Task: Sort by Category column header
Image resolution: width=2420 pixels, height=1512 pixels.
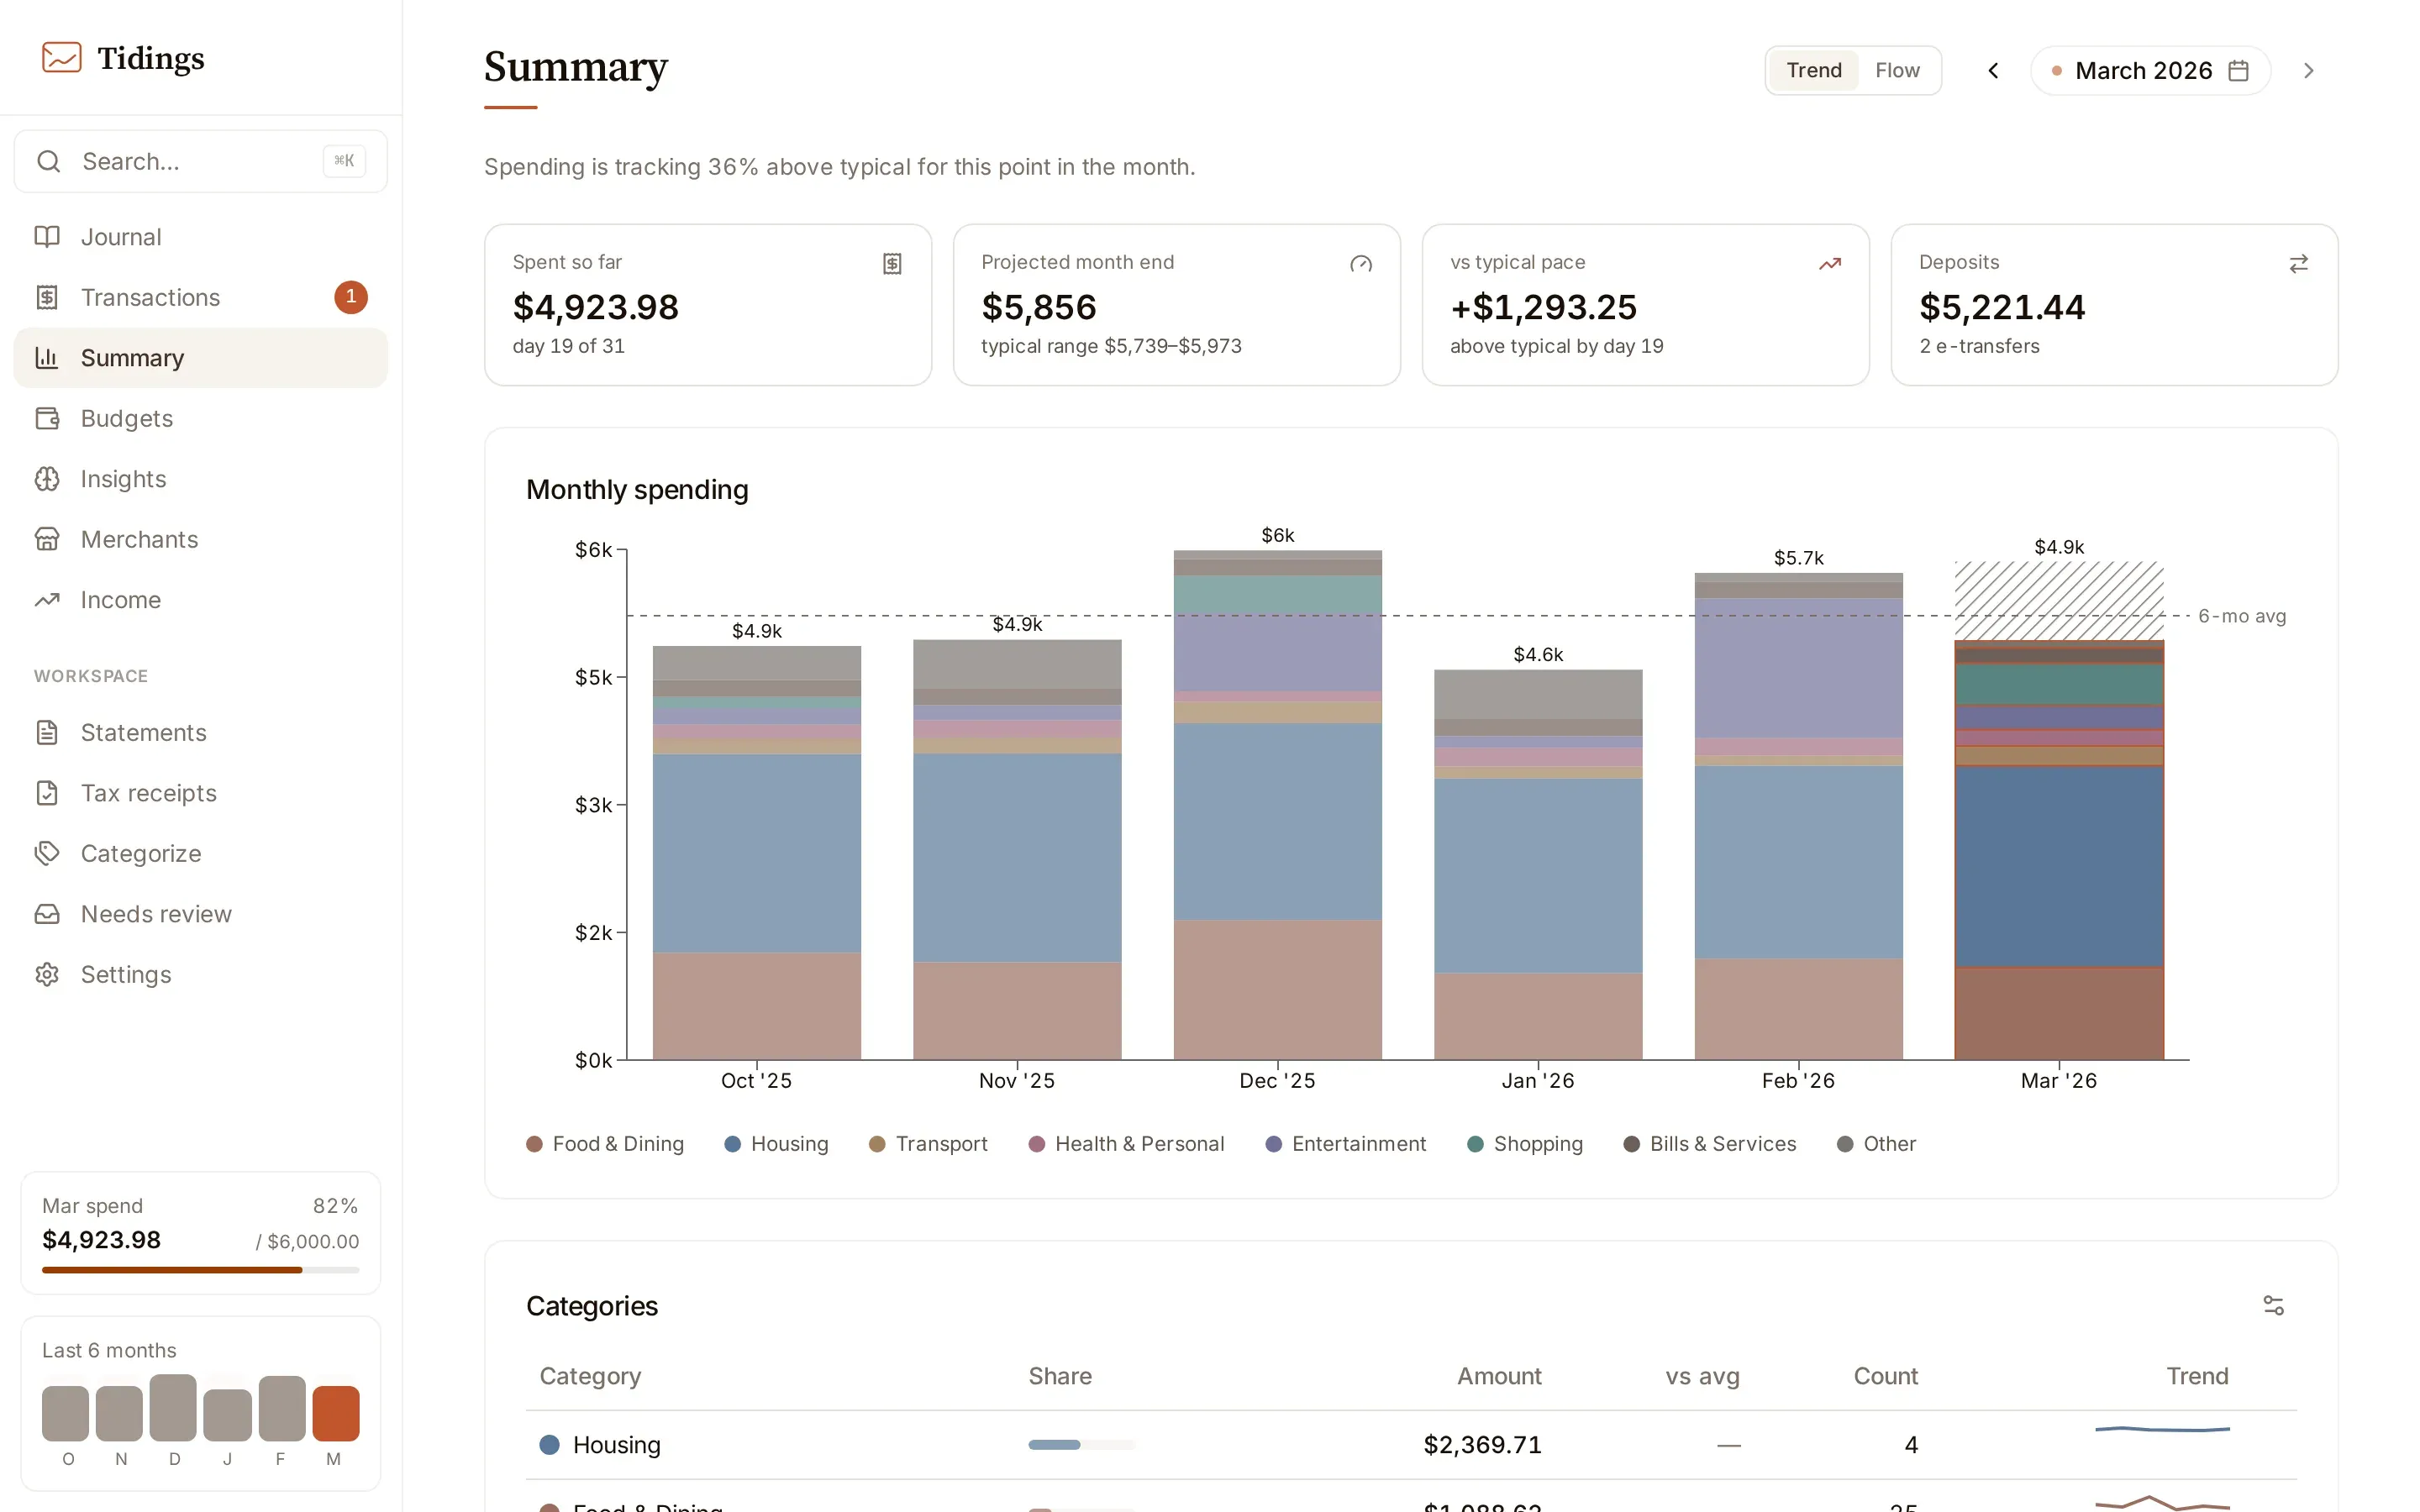Action: (590, 1375)
